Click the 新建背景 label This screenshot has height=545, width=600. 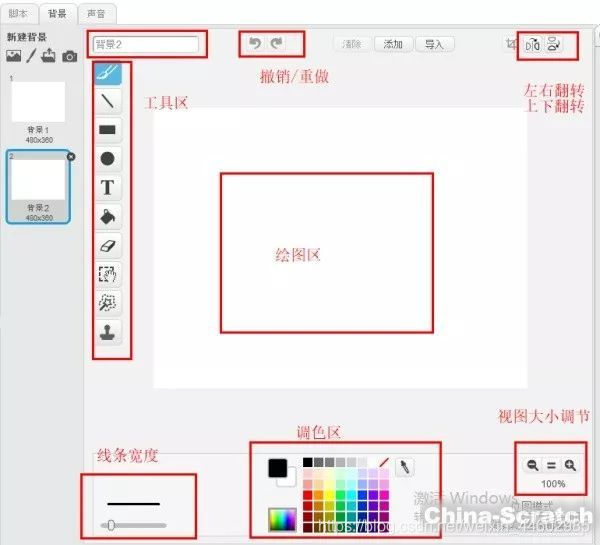27,37
